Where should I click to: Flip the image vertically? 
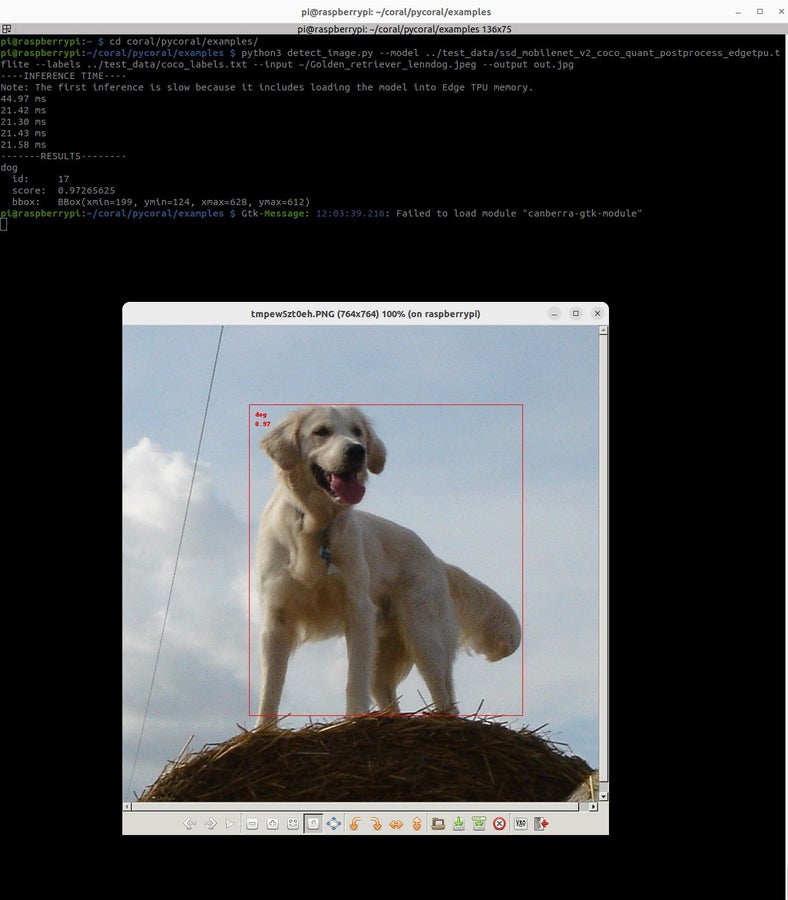417,824
